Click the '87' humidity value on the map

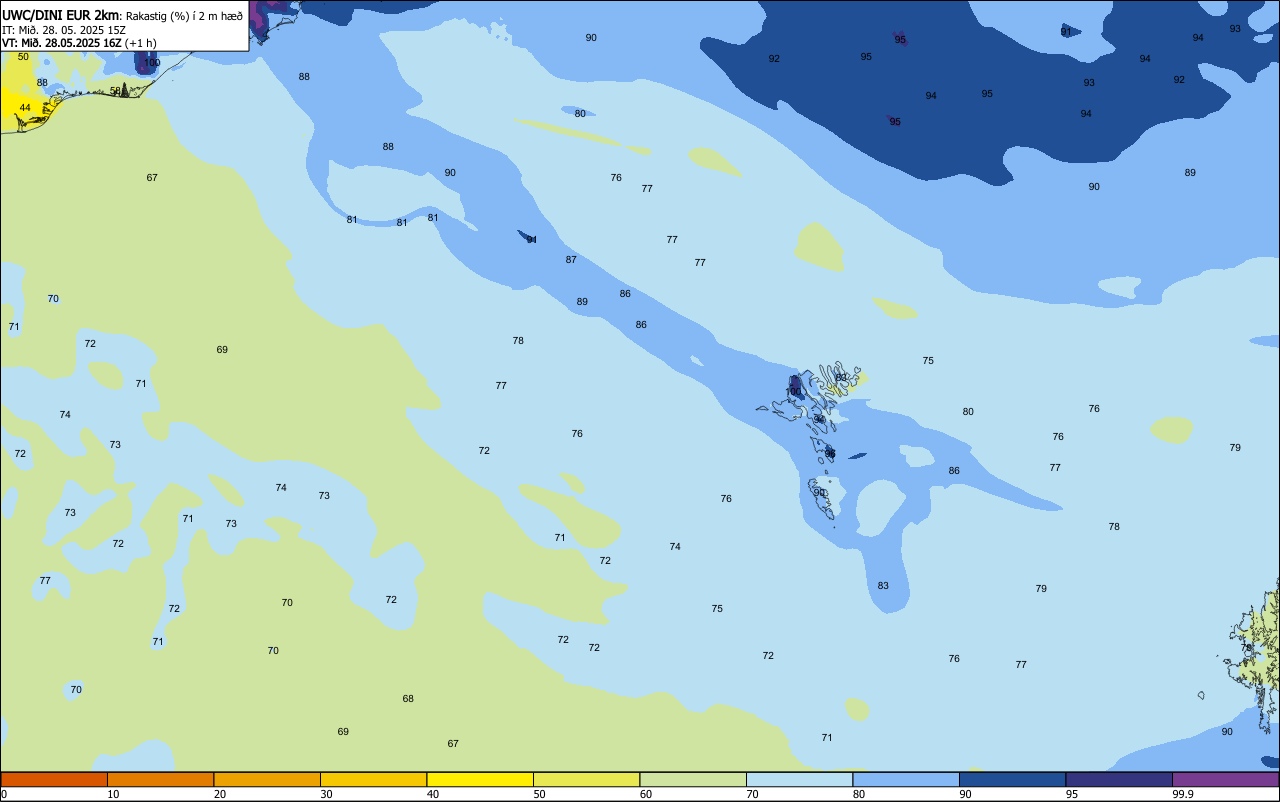click(x=571, y=259)
